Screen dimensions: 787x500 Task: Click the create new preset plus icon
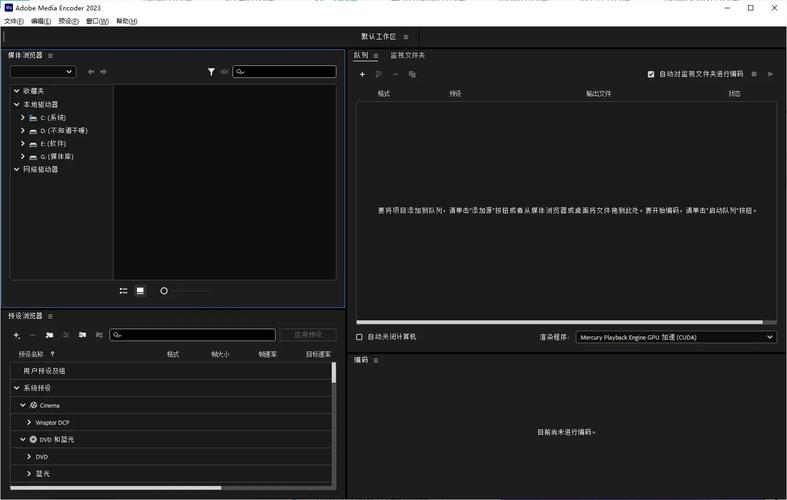tap(17, 335)
